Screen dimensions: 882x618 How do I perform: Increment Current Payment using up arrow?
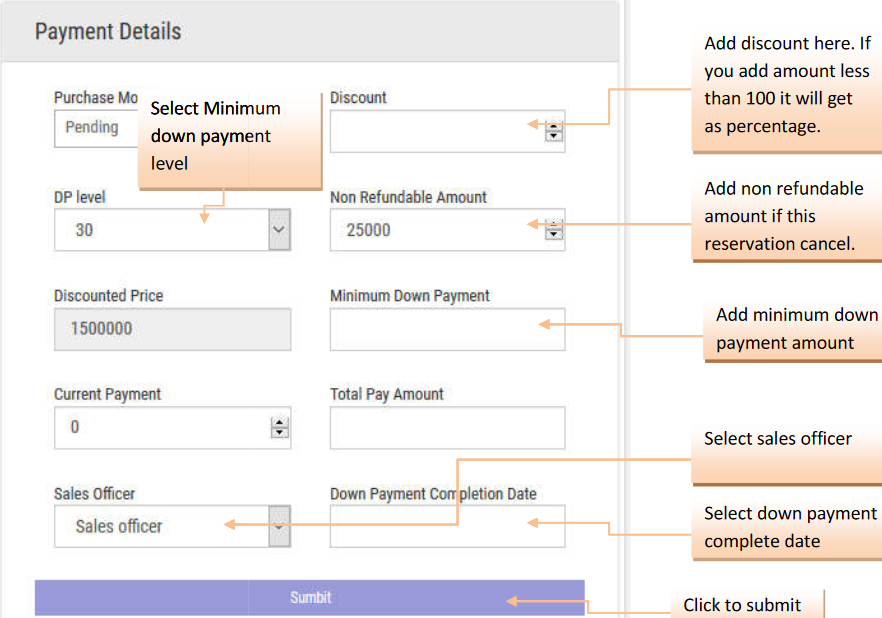280,422
